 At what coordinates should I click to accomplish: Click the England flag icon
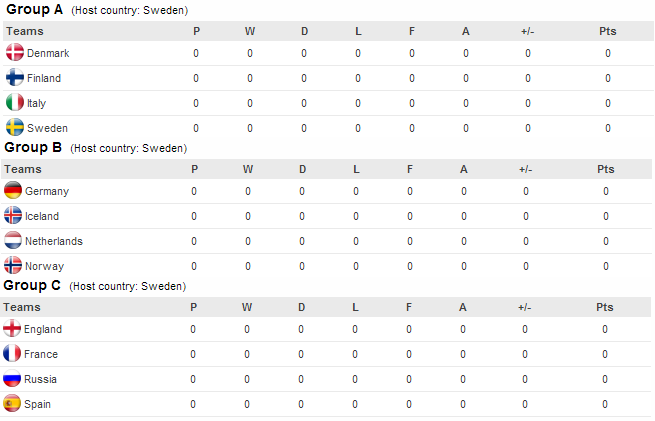13,329
